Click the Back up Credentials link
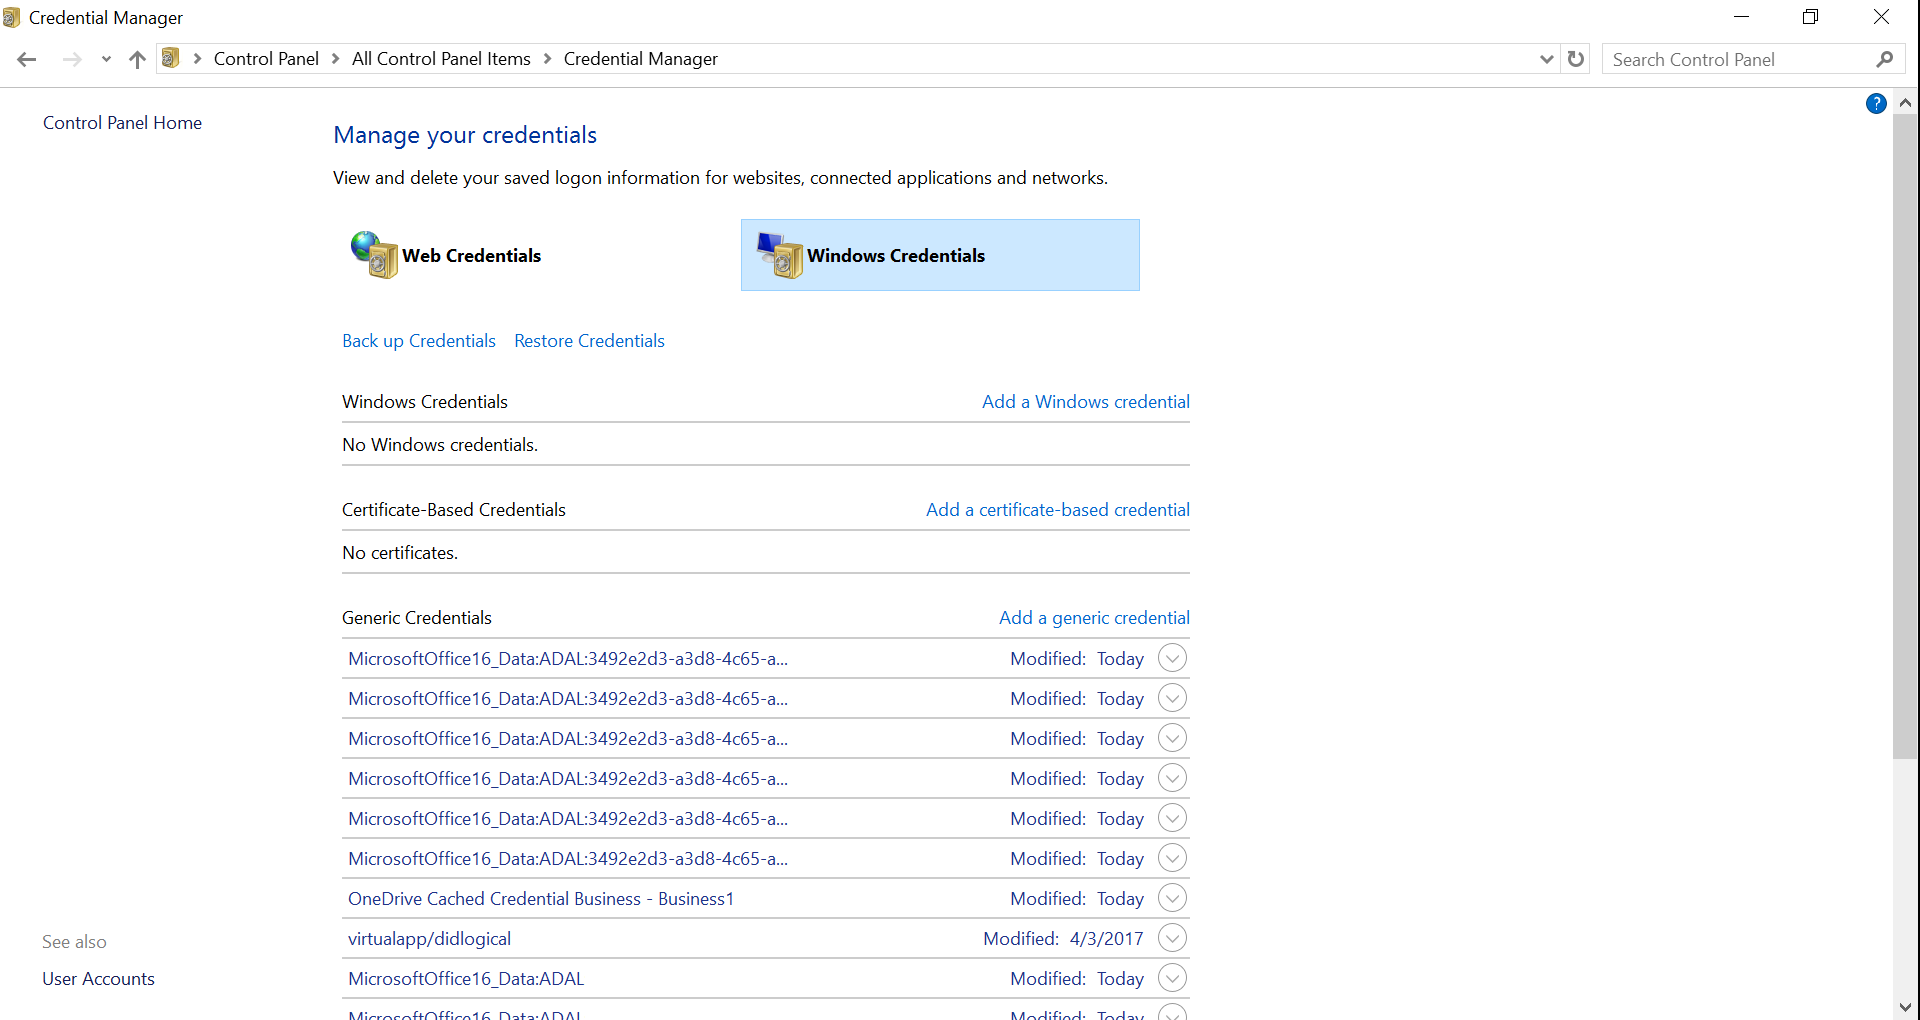 point(418,340)
